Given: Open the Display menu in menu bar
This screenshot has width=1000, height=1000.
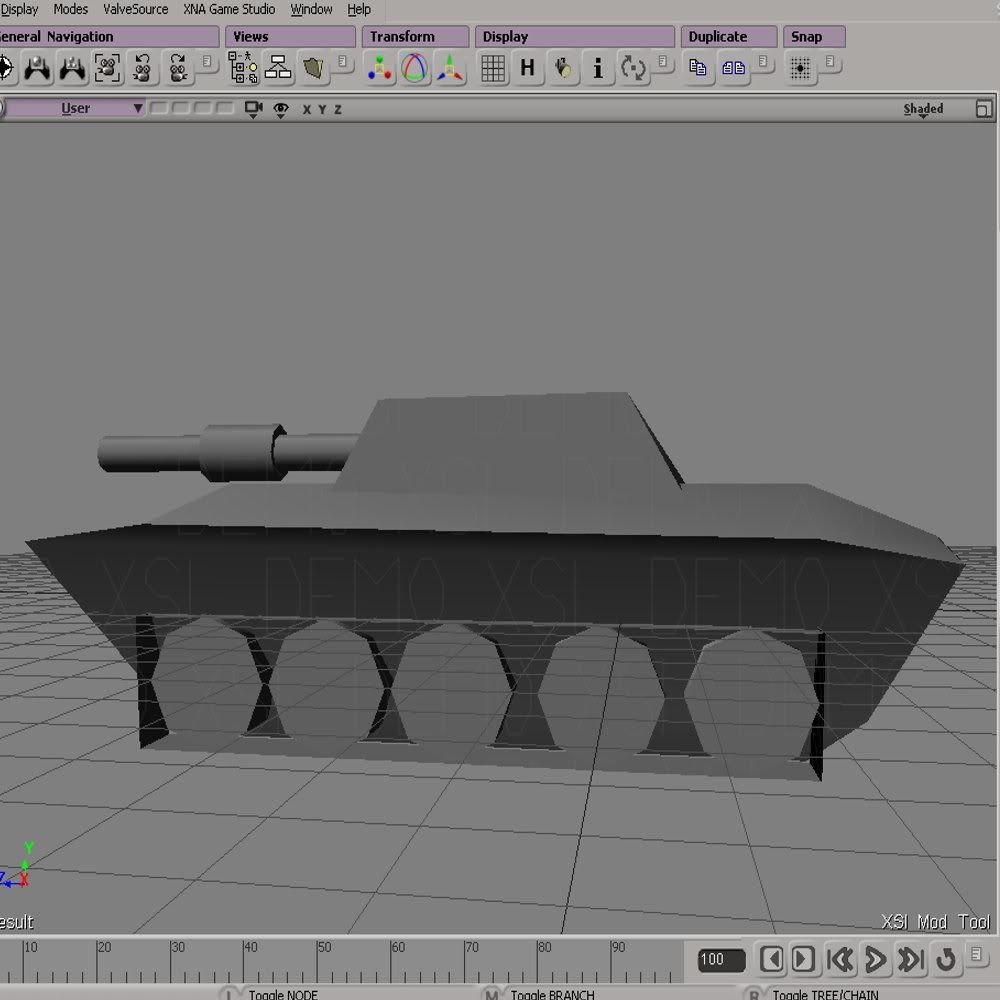Looking at the screenshot, I should (x=19, y=10).
